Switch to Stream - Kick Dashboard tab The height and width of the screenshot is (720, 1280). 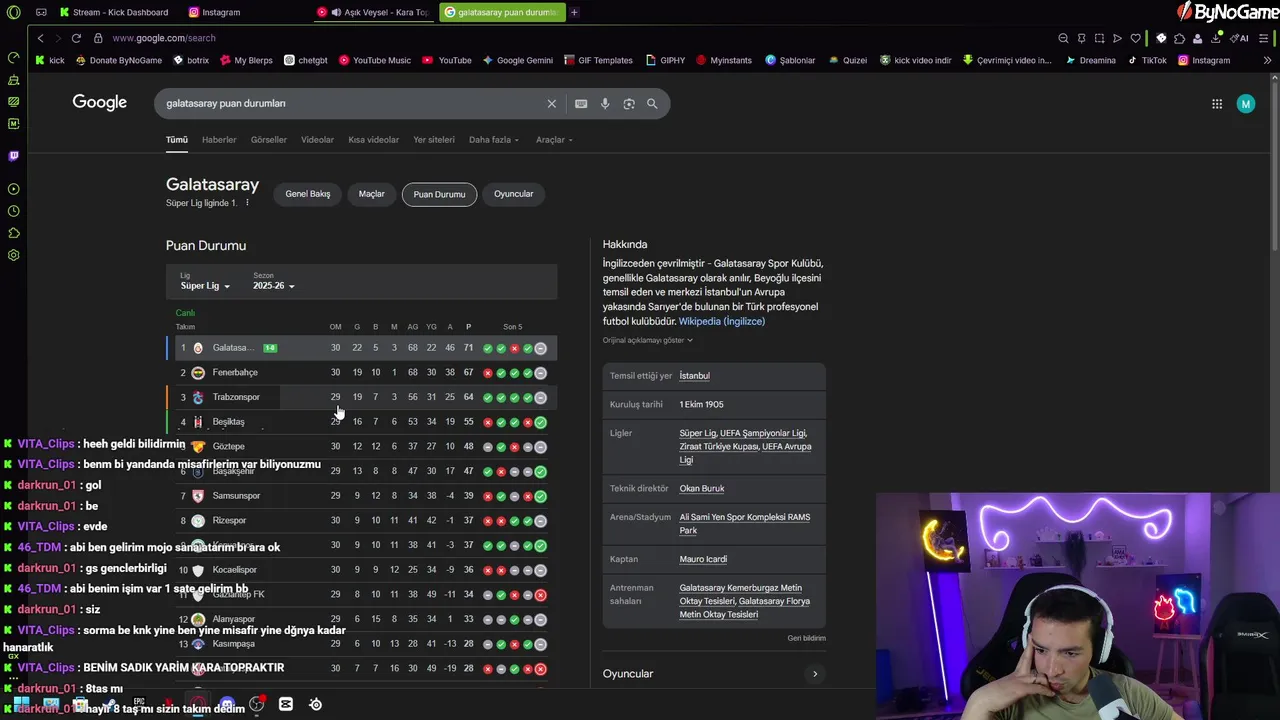coord(114,12)
